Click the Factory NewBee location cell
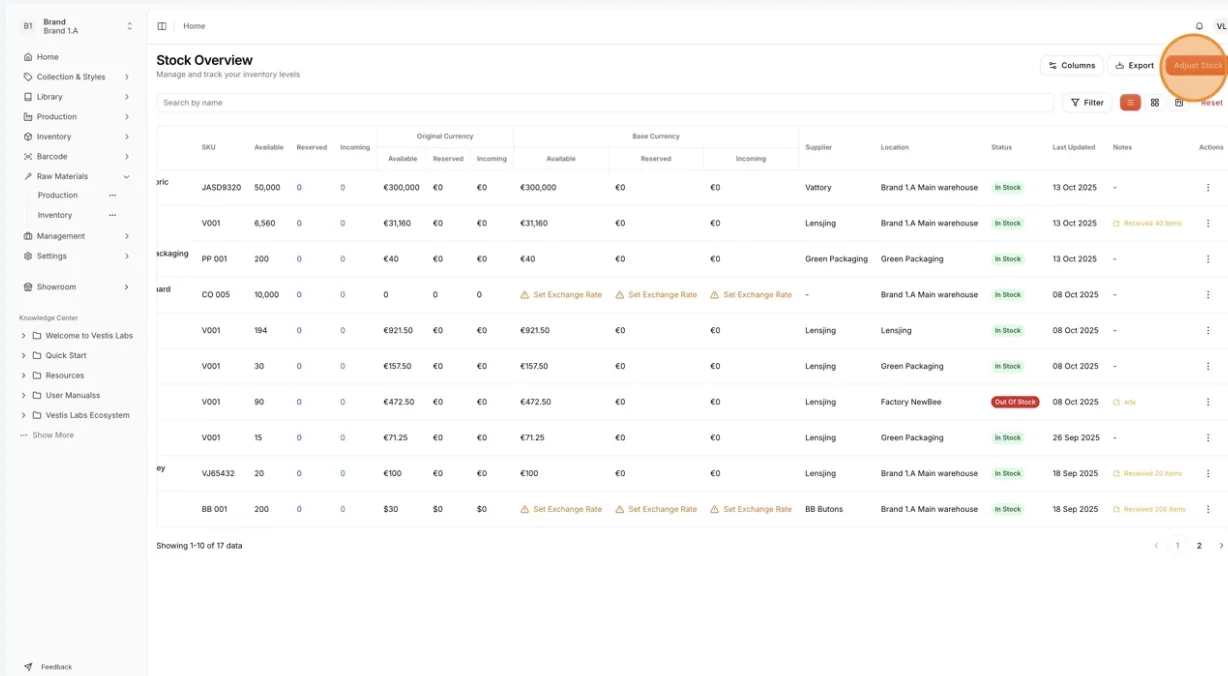This screenshot has width=1228, height=676. point(911,402)
